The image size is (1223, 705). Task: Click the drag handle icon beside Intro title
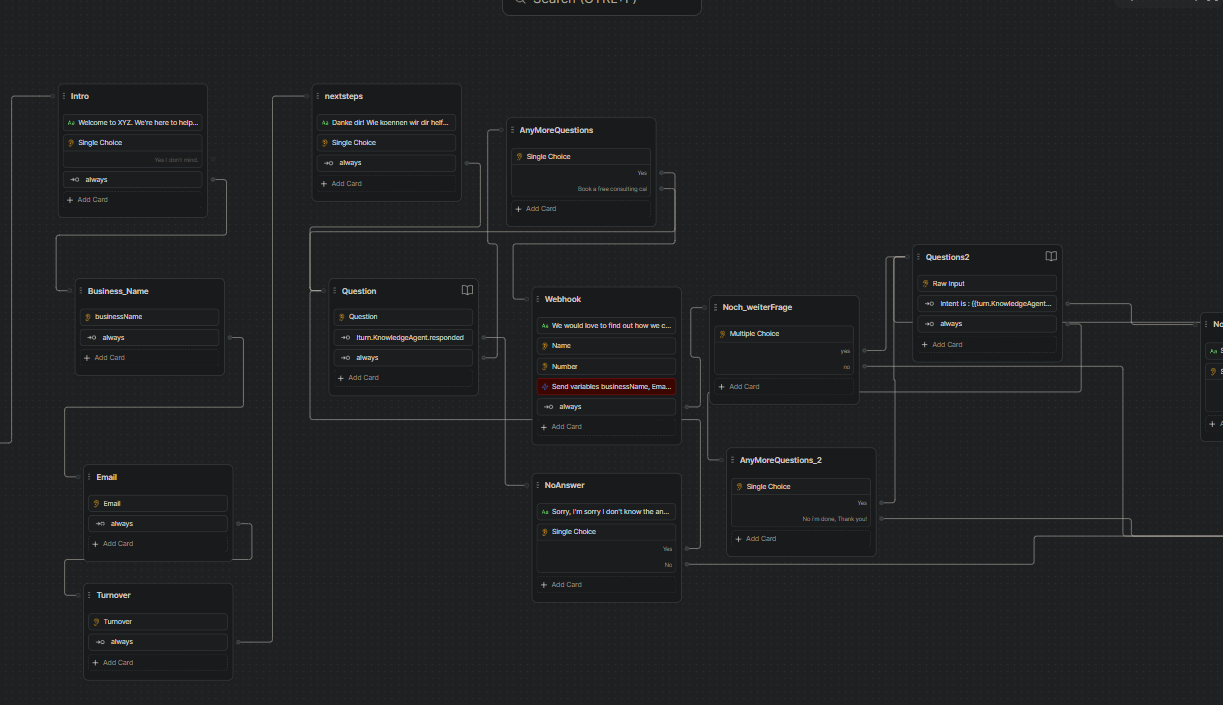click(65, 97)
